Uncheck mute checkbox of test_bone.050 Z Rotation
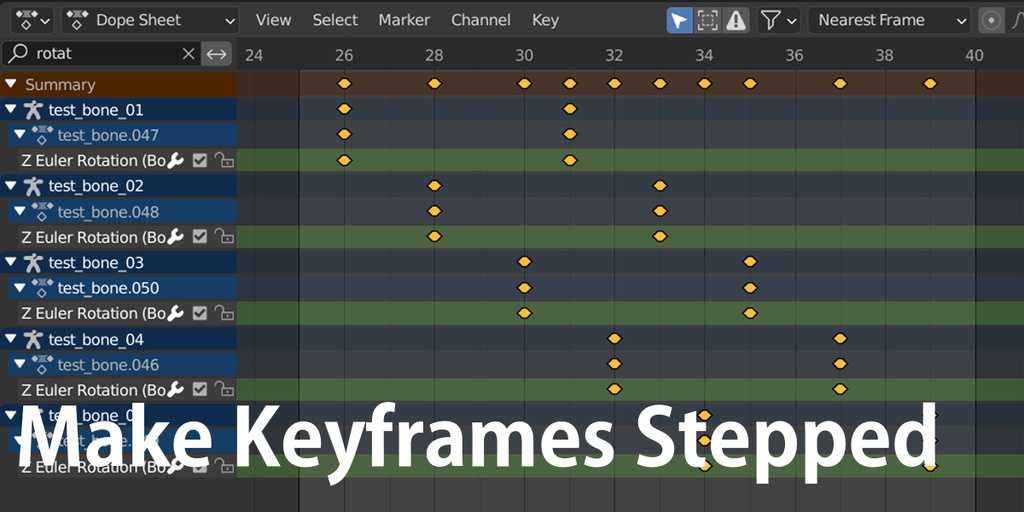 [x=200, y=313]
